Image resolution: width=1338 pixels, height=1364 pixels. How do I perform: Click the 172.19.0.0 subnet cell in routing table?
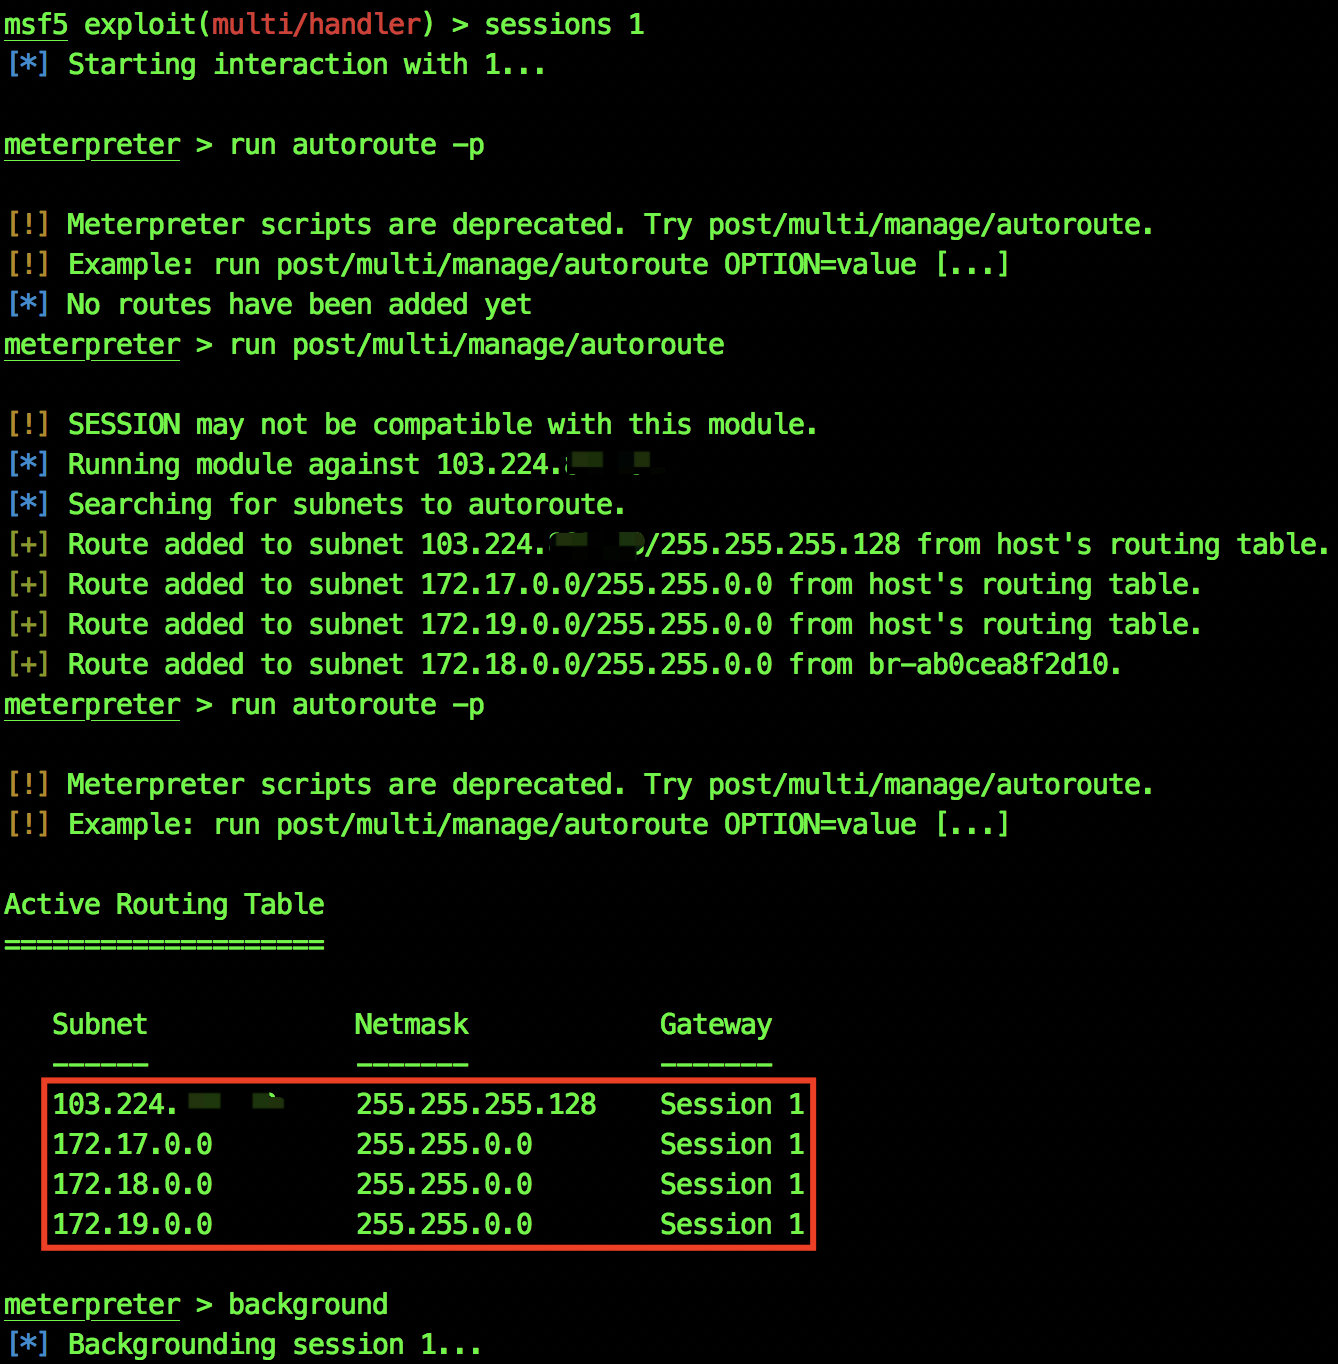pos(132,1224)
